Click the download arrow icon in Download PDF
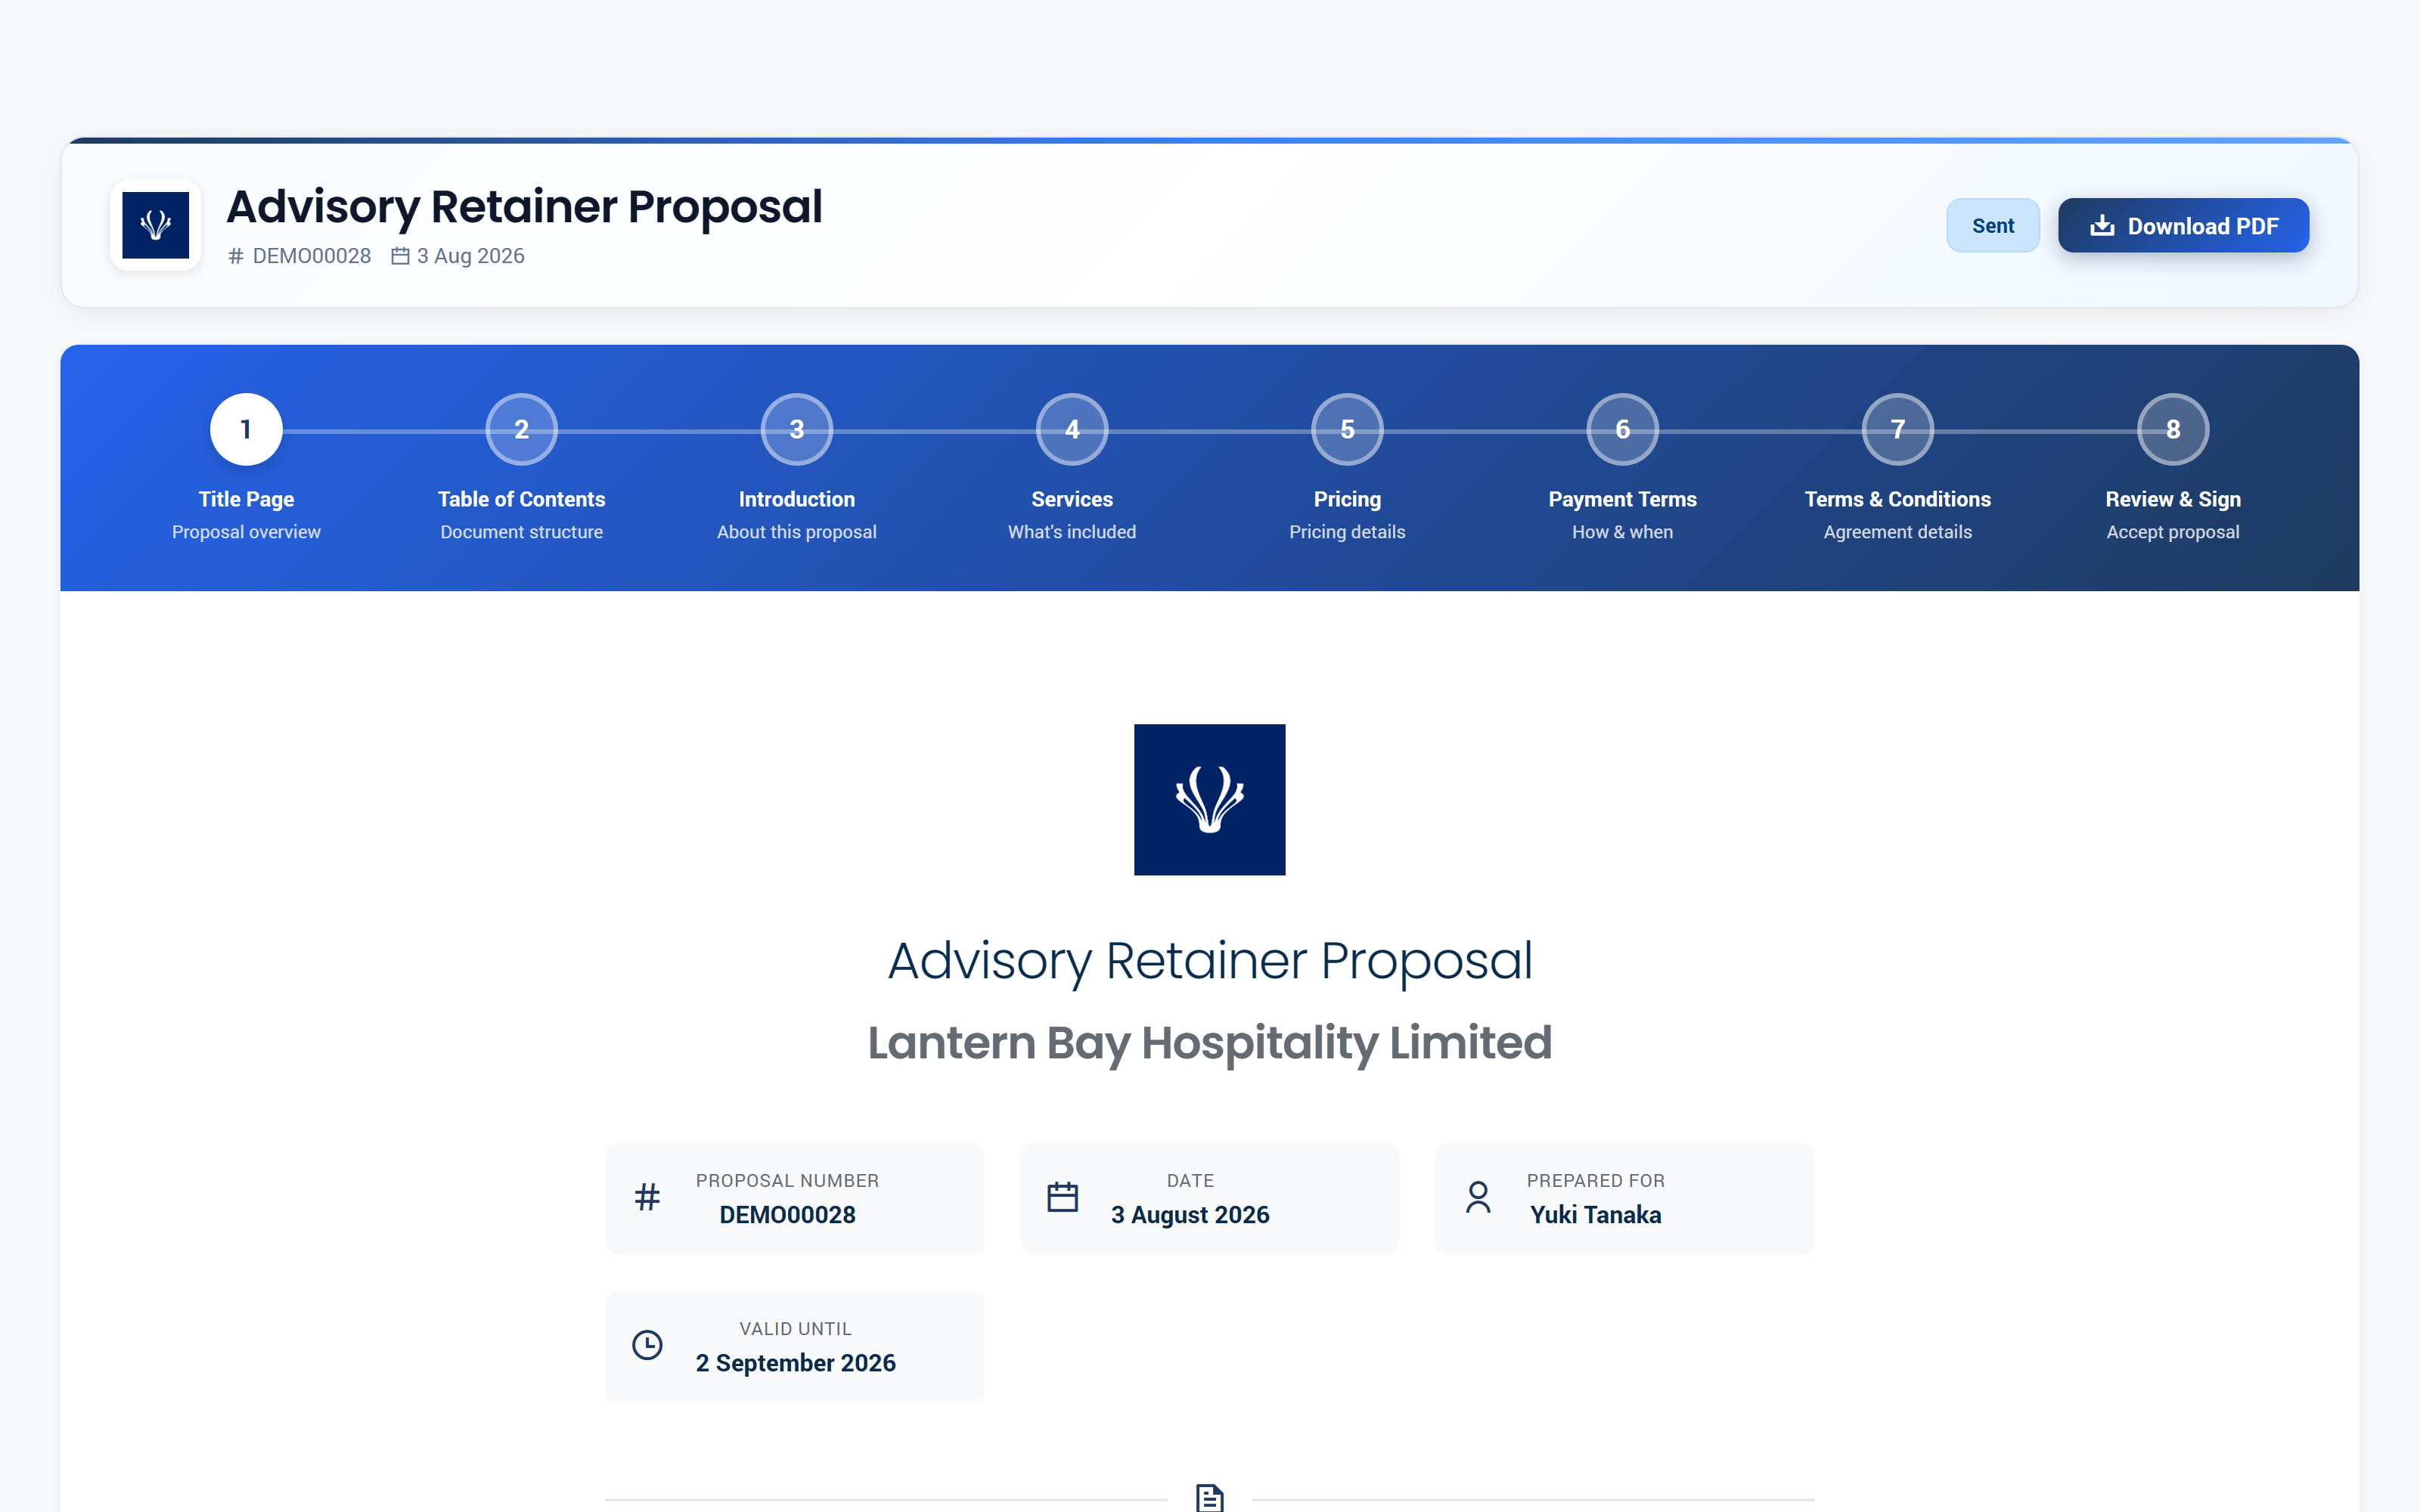The height and width of the screenshot is (1512, 2420). click(x=2102, y=226)
